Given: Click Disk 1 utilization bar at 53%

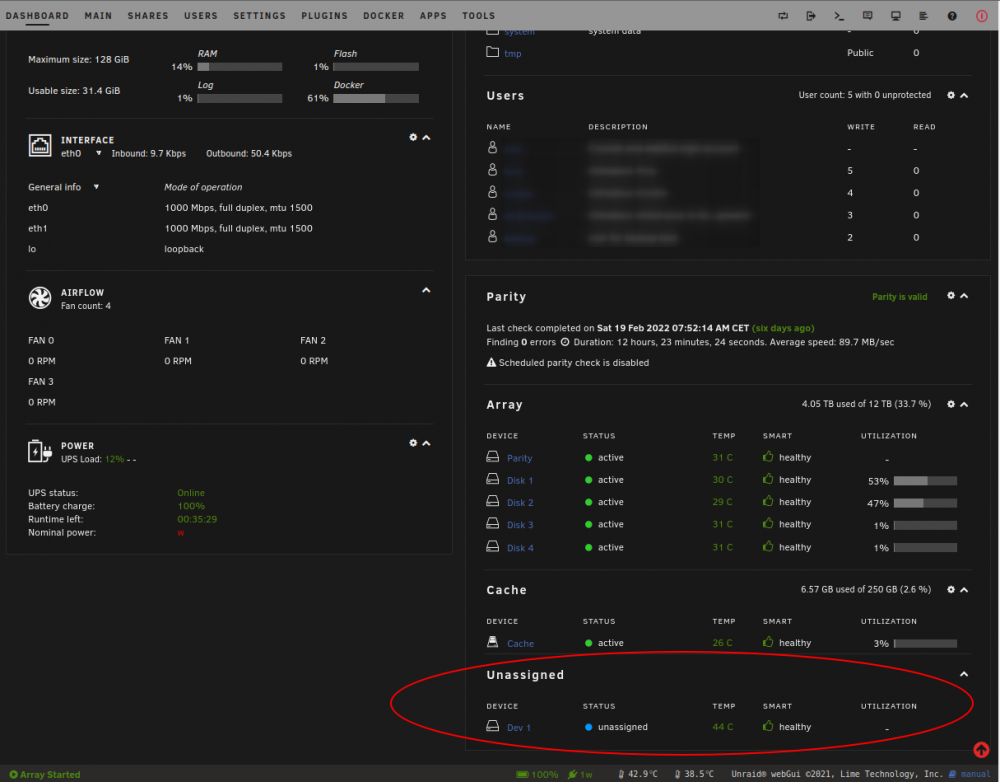Looking at the screenshot, I should click(925, 481).
